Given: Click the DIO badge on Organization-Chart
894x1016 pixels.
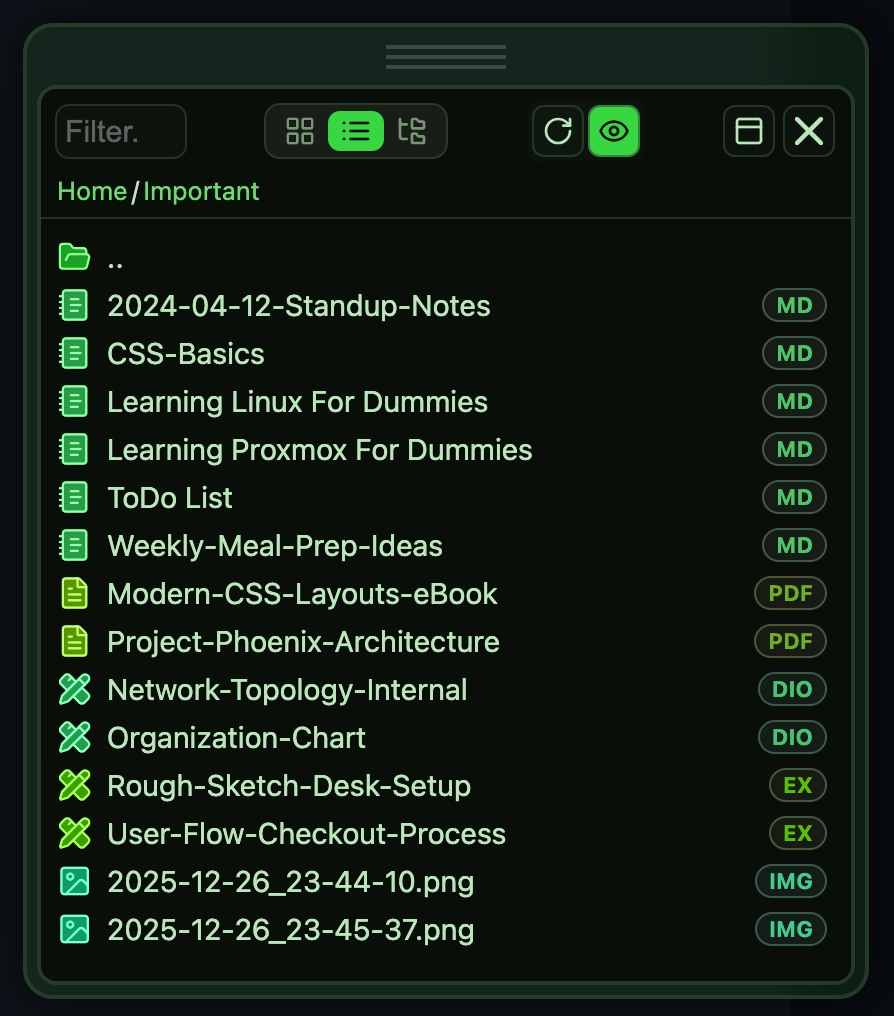Looking at the screenshot, I should (793, 738).
